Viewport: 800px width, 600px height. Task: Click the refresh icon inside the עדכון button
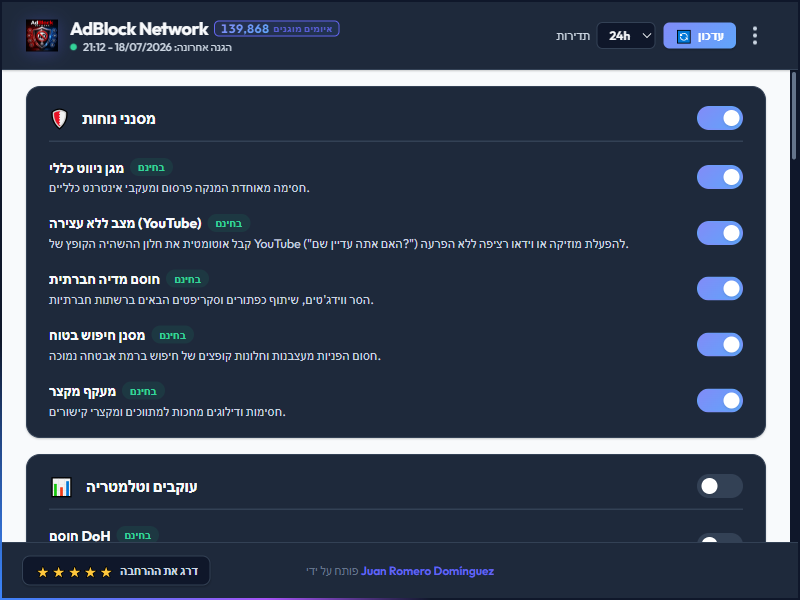click(x=684, y=36)
